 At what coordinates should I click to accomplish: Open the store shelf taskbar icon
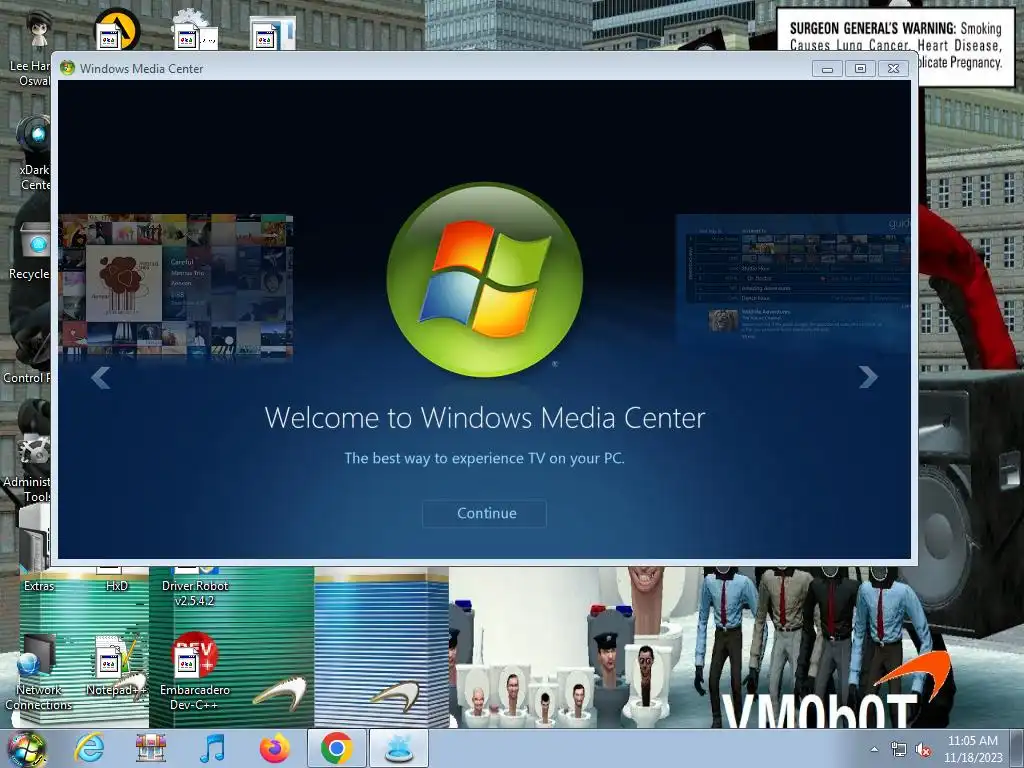[x=151, y=748]
